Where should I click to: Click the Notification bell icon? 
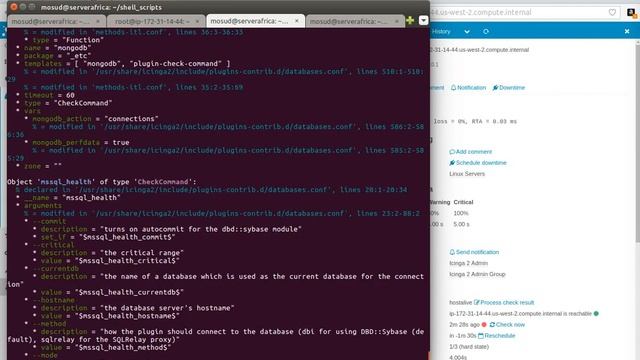click(453, 88)
